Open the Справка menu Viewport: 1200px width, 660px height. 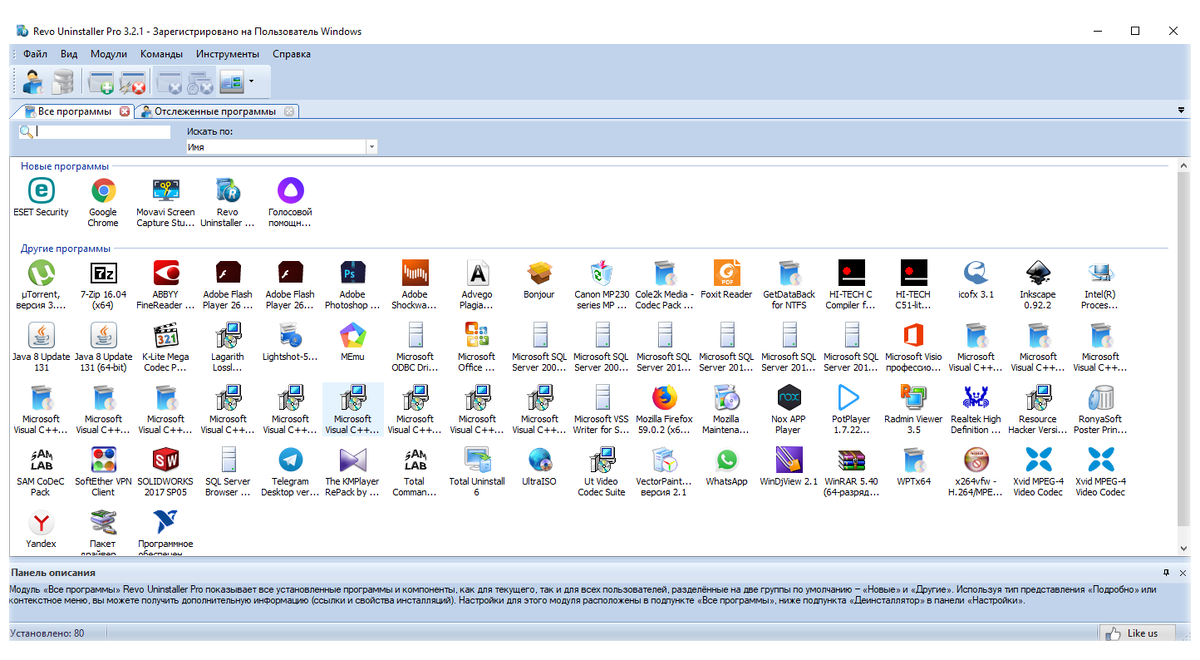tap(291, 54)
